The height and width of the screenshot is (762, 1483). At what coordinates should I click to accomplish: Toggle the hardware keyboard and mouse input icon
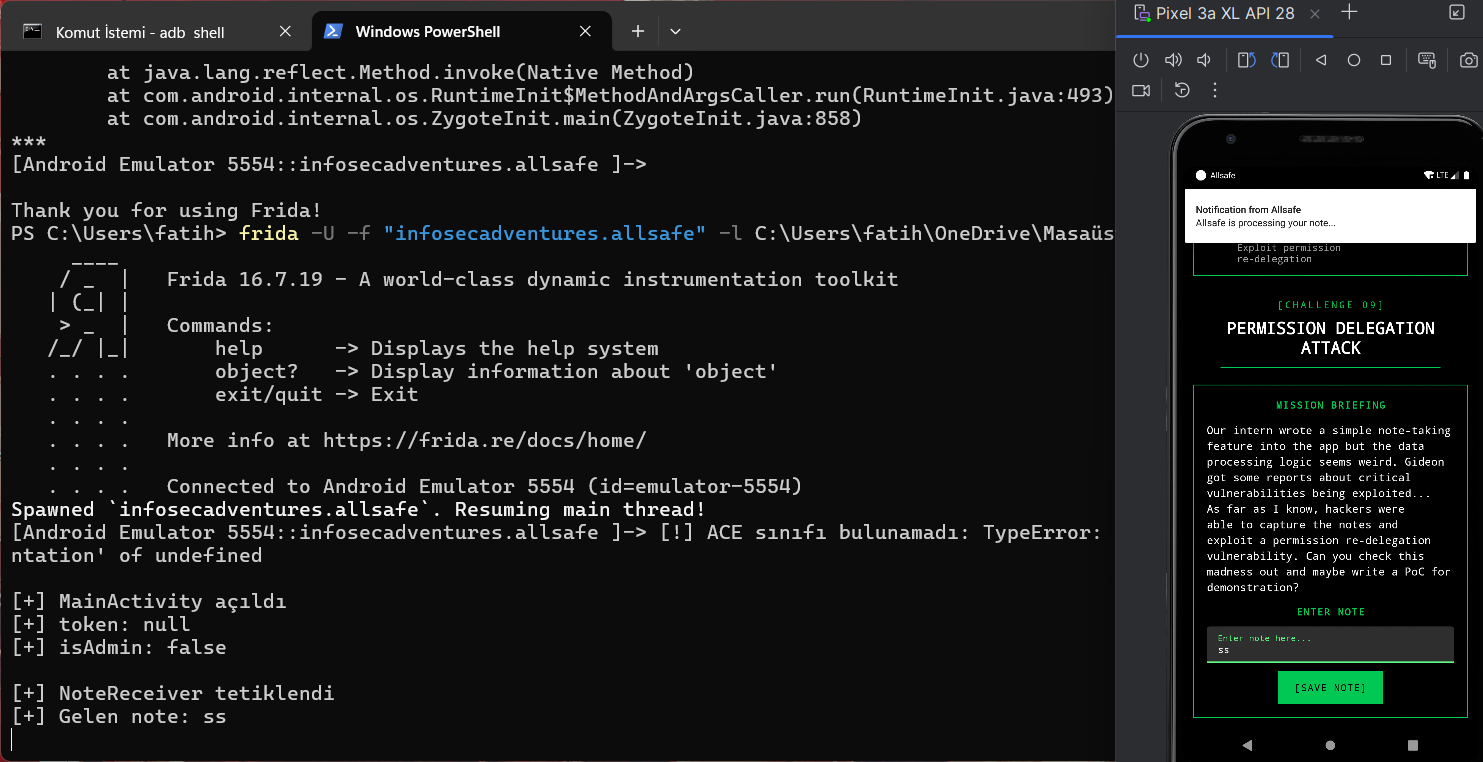click(1427, 60)
